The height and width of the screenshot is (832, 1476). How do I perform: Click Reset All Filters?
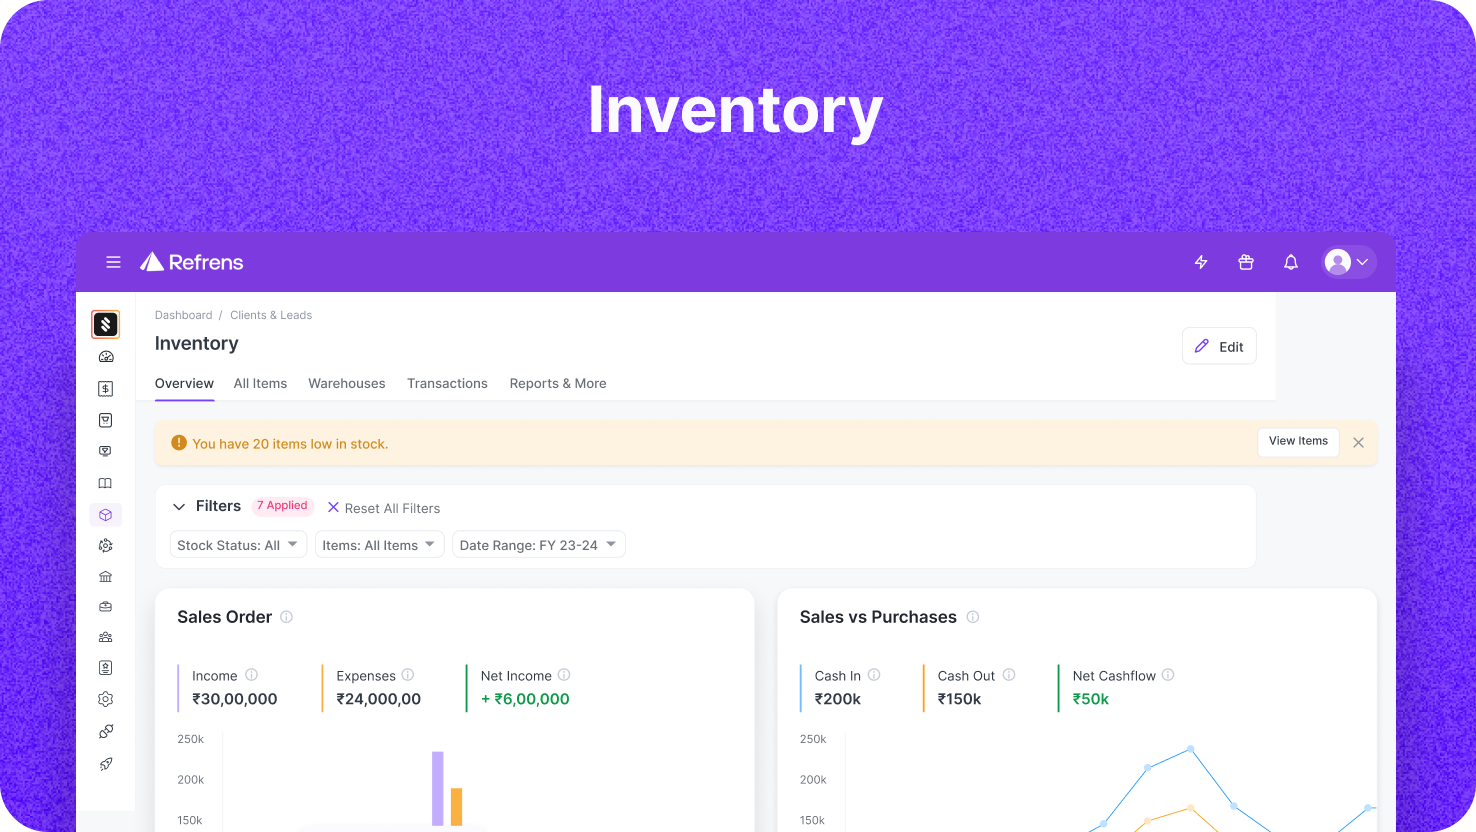(x=384, y=508)
